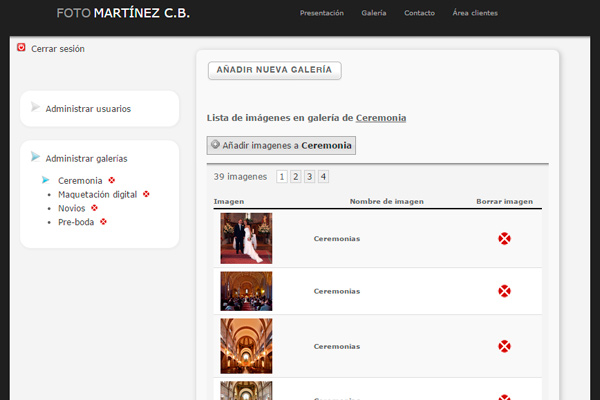Select Novios gallery in sidebar
This screenshot has width=600, height=400.
tap(72, 208)
